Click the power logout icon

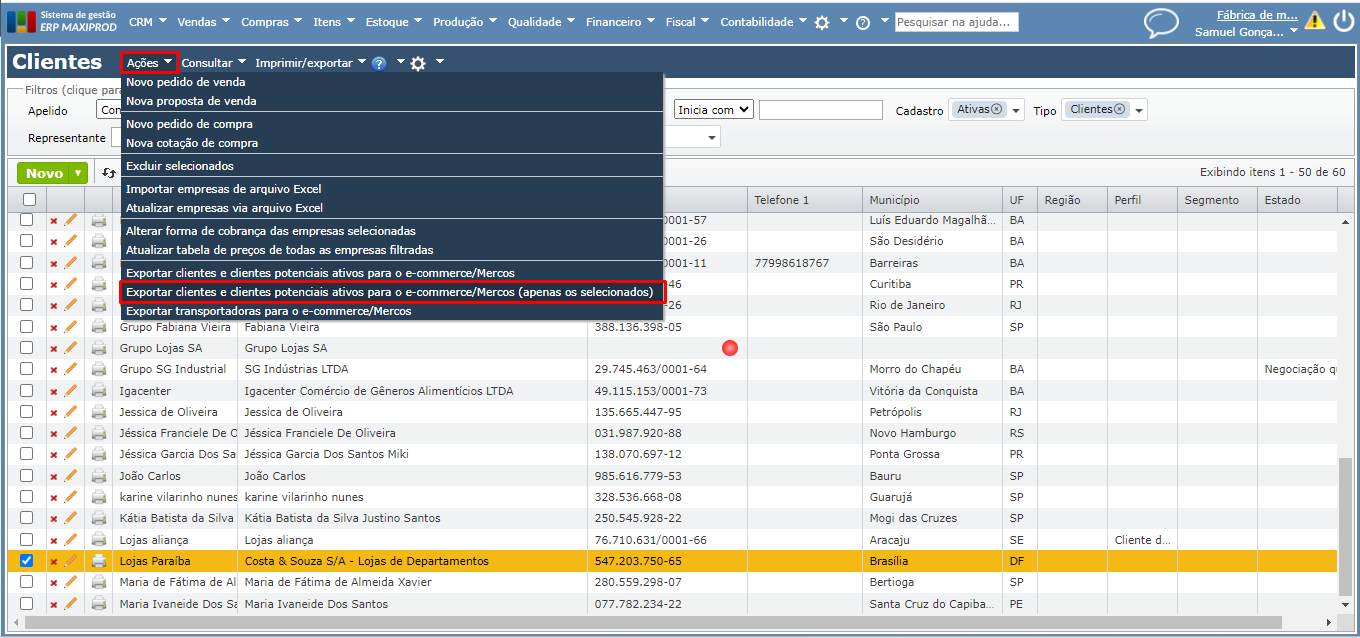pos(1342,22)
